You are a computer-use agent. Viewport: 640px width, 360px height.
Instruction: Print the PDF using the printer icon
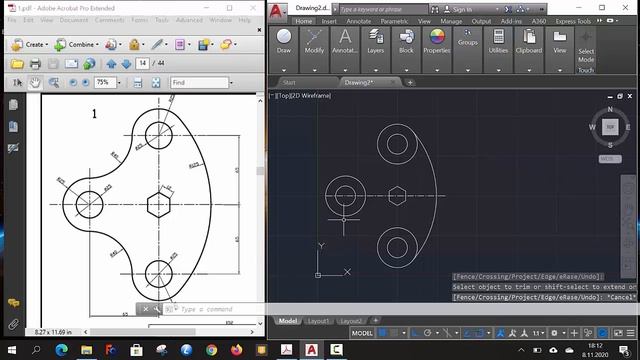coord(35,64)
